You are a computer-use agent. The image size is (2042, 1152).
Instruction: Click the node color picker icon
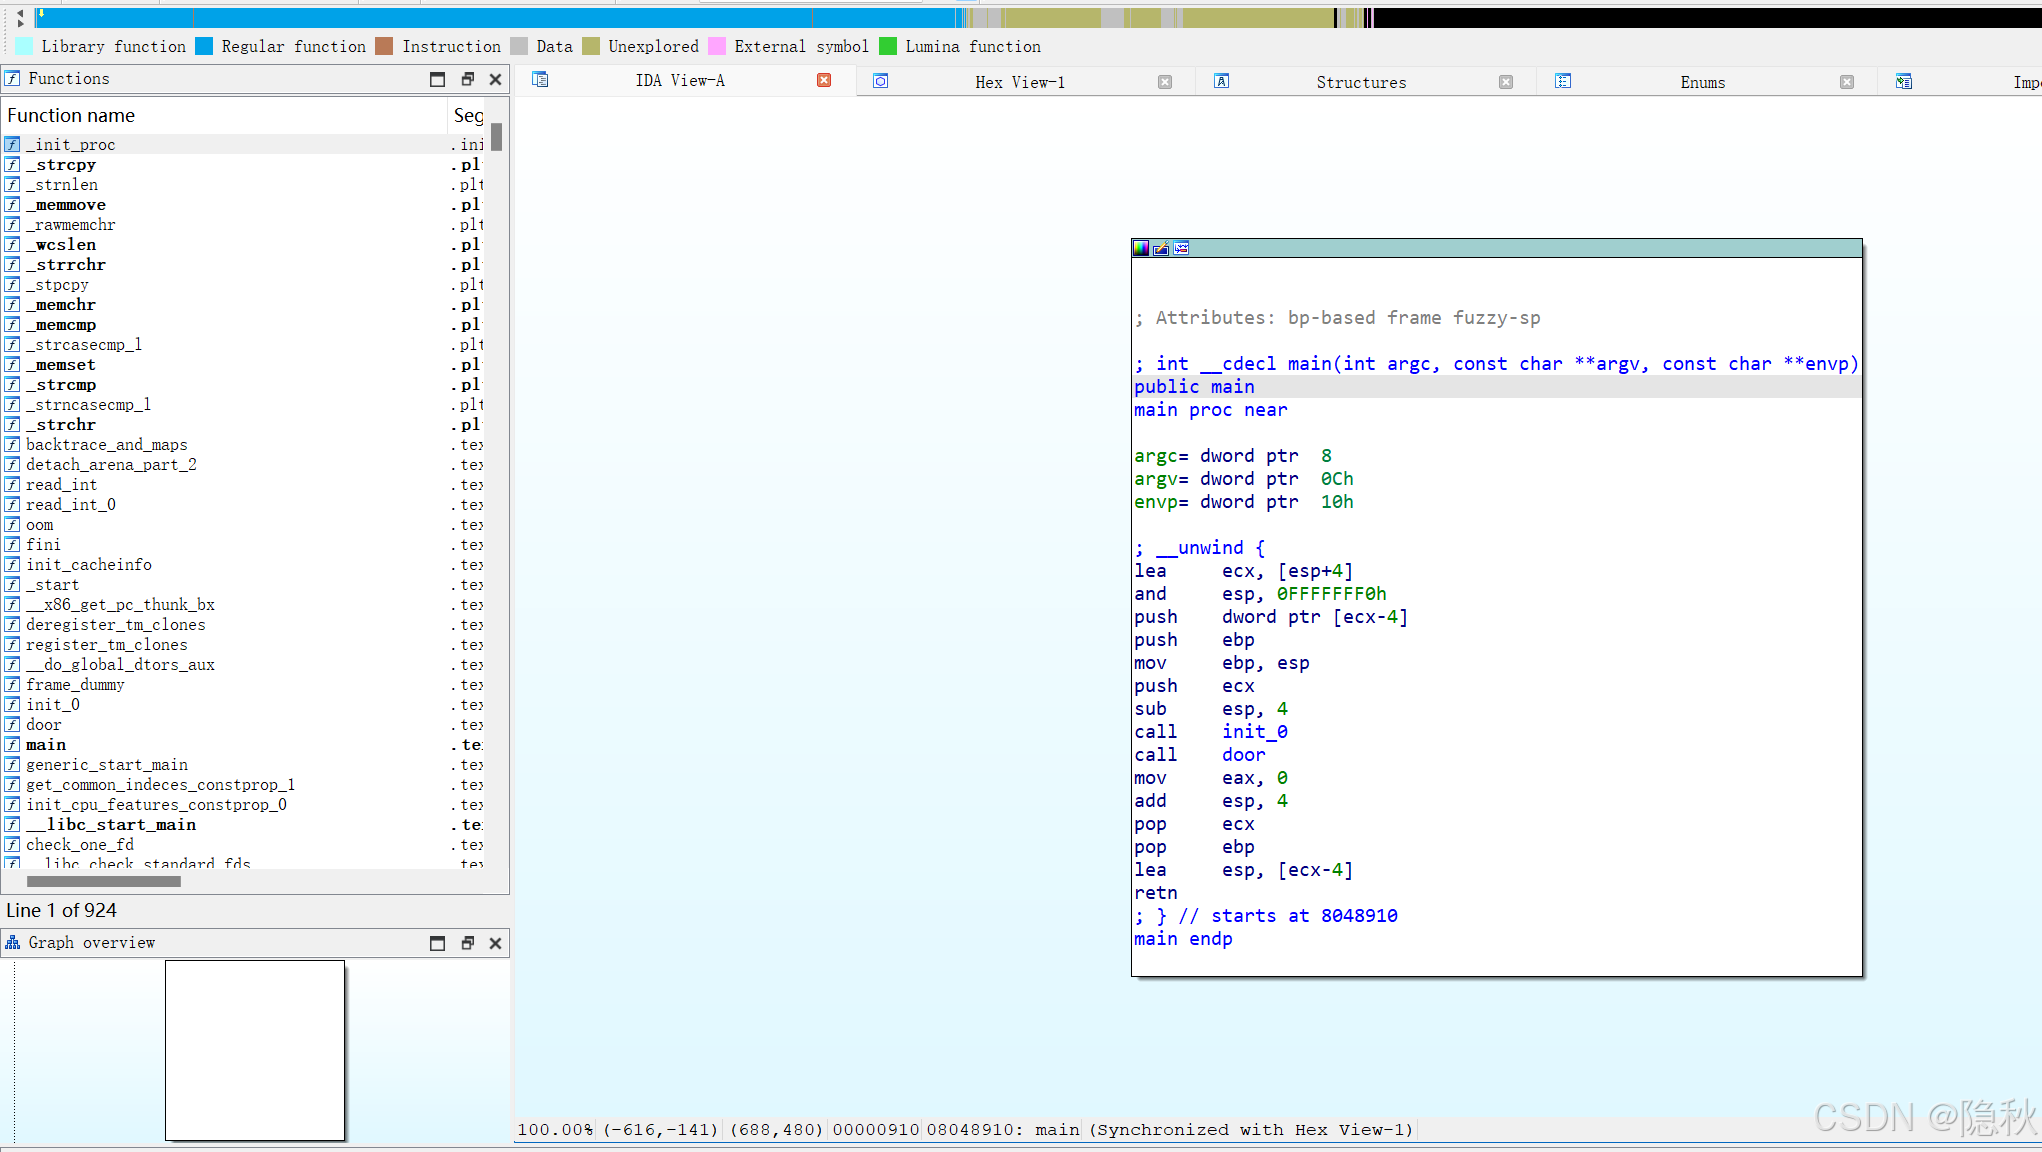coord(1141,249)
